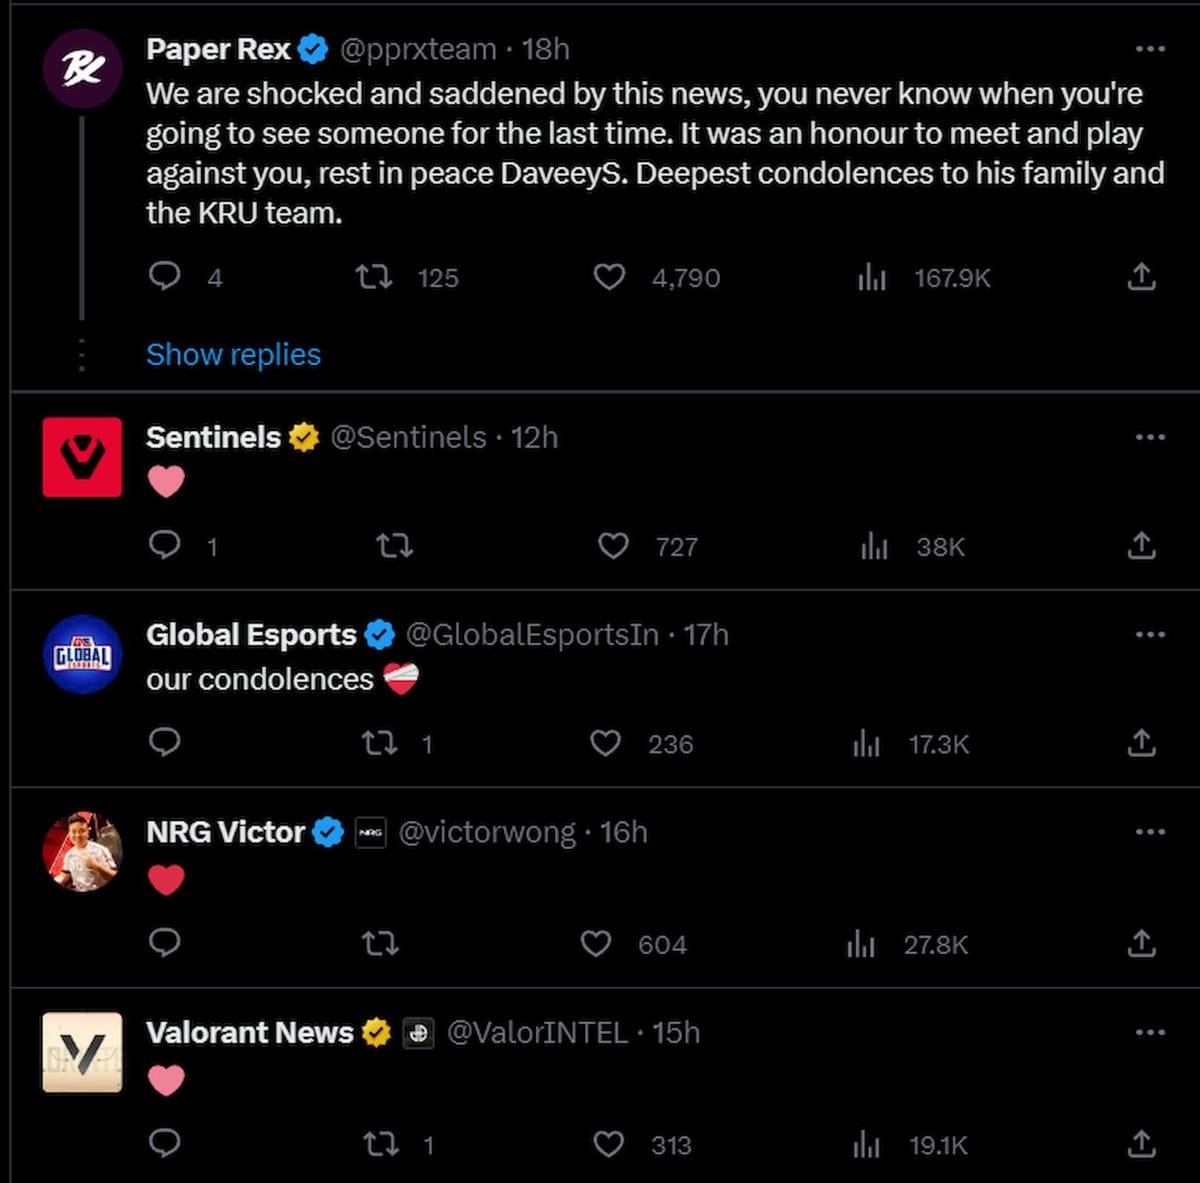Open the Sentinels profile avatar

(x=82, y=457)
